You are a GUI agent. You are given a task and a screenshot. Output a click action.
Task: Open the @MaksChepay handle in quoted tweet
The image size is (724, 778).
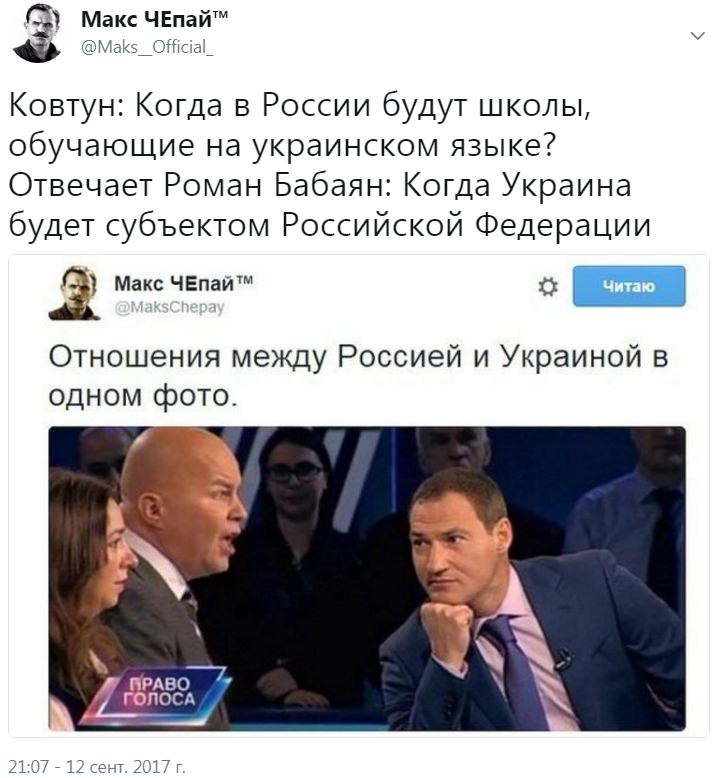click(169, 307)
